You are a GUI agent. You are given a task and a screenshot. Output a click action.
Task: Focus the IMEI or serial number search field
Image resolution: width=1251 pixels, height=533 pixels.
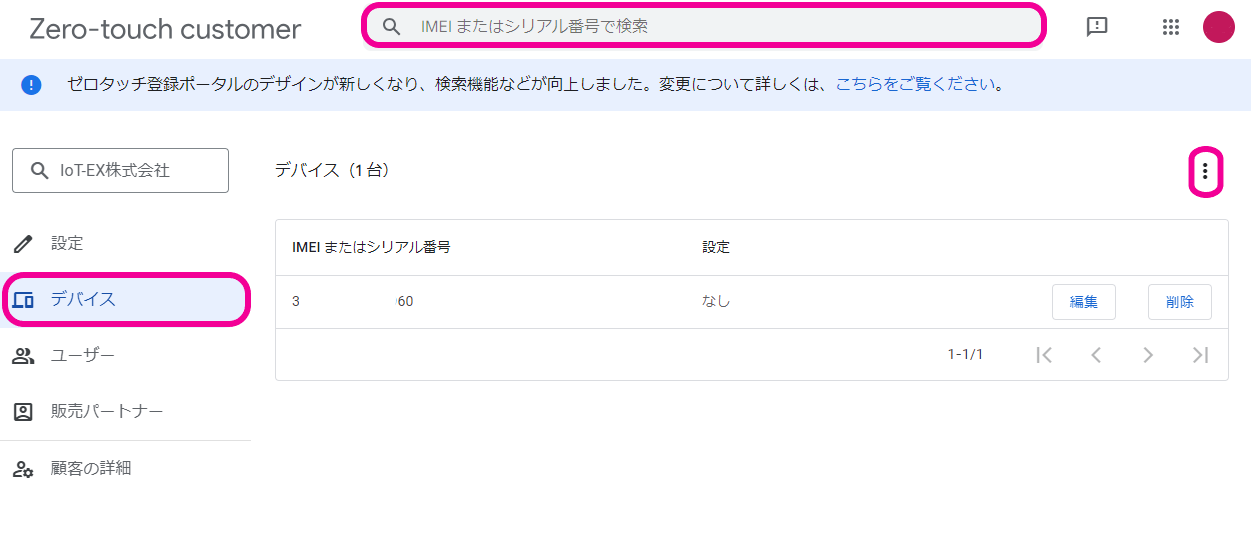(x=720, y=26)
